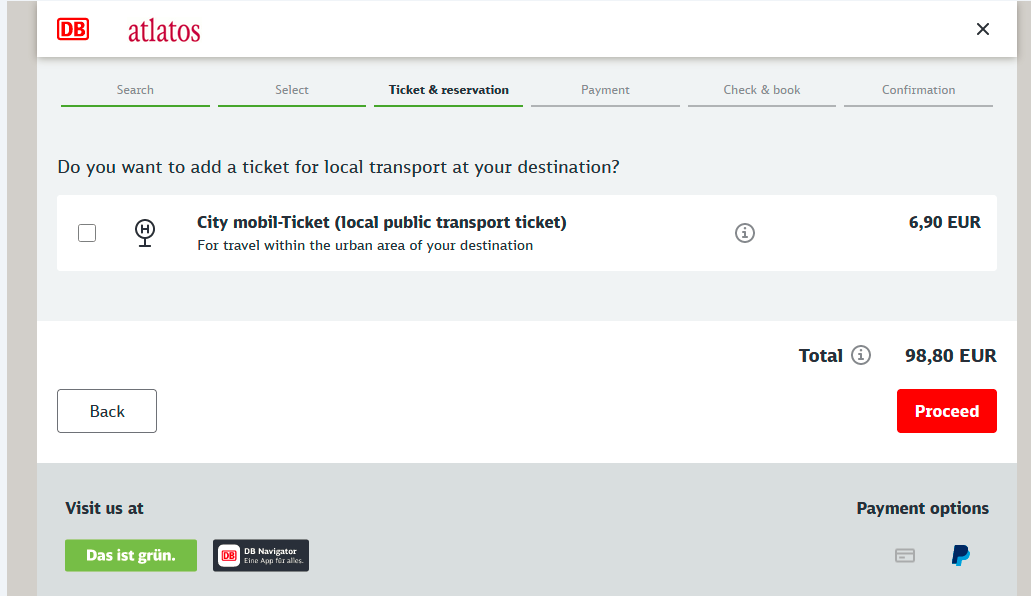Open the DB Navigator app badge
Image resolution: width=1031 pixels, height=596 pixels.
261,555
